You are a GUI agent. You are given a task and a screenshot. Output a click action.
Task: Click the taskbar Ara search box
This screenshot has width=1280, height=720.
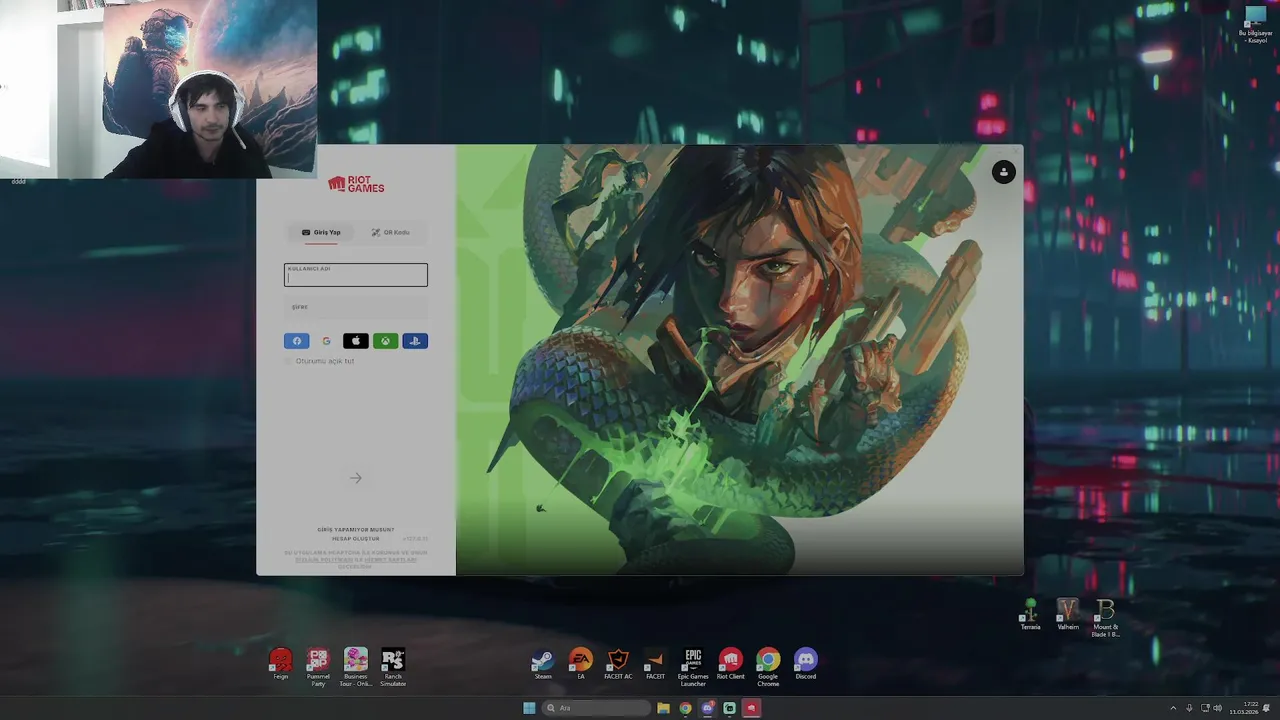click(597, 708)
